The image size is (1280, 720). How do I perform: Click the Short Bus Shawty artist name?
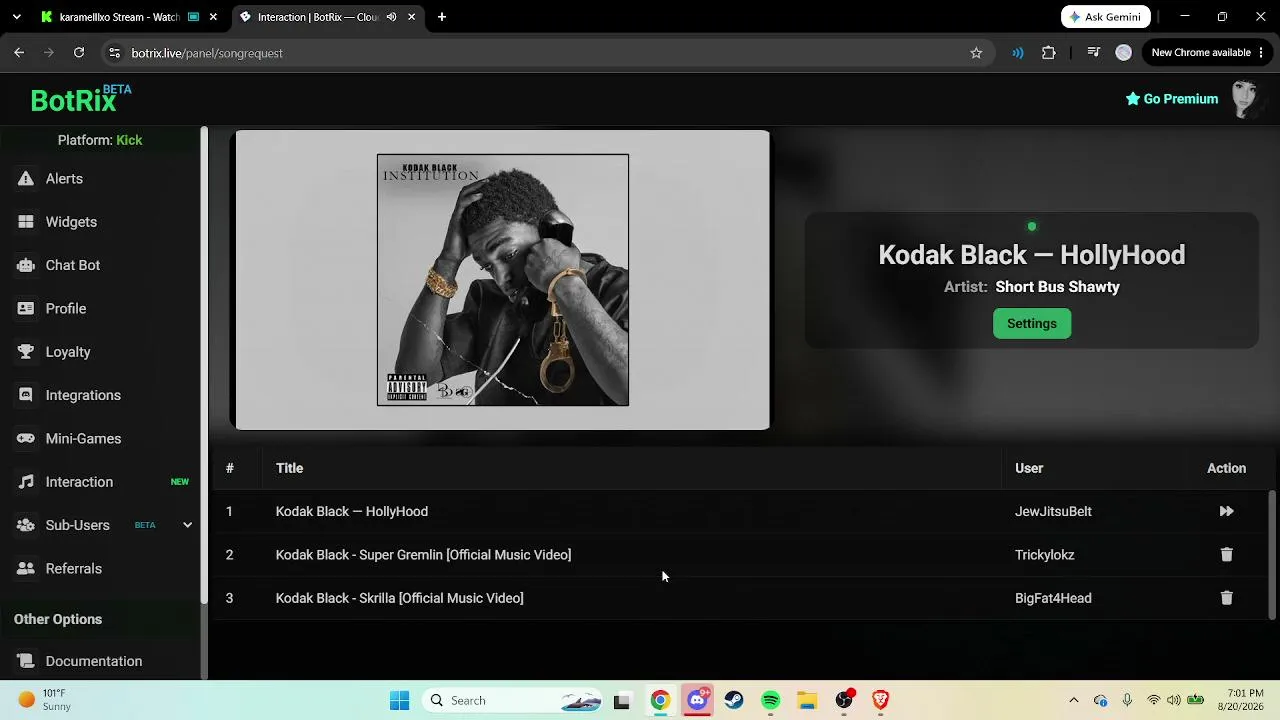[x=1057, y=287]
